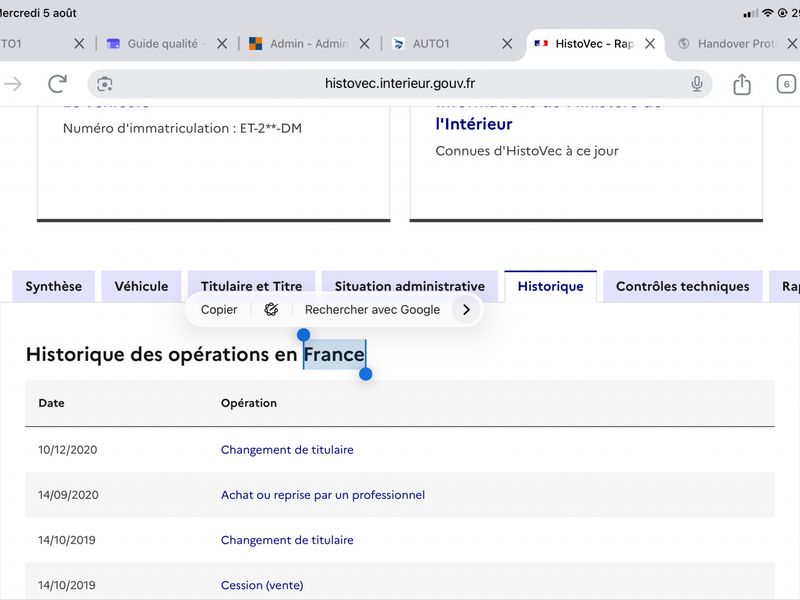Open Changement de titulaire dated 10/12/2020
The width and height of the screenshot is (800, 600).
point(287,449)
